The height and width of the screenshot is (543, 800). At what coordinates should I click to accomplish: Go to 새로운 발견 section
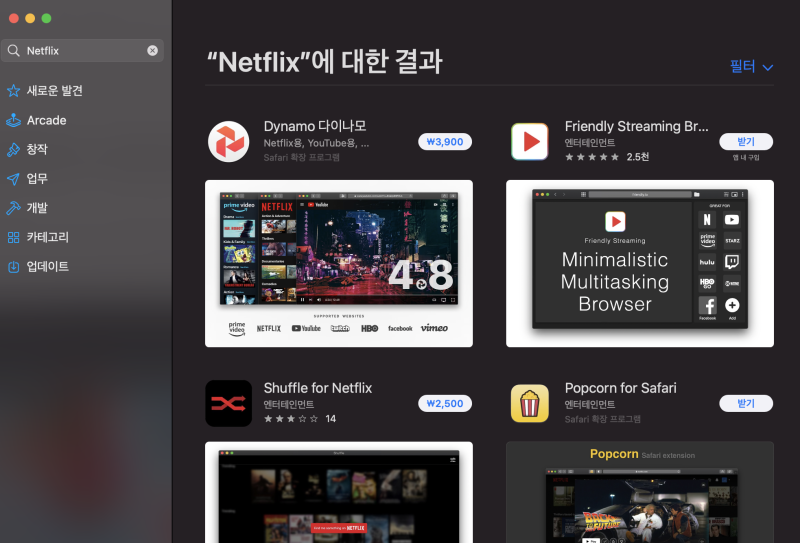(x=55, y=91)
